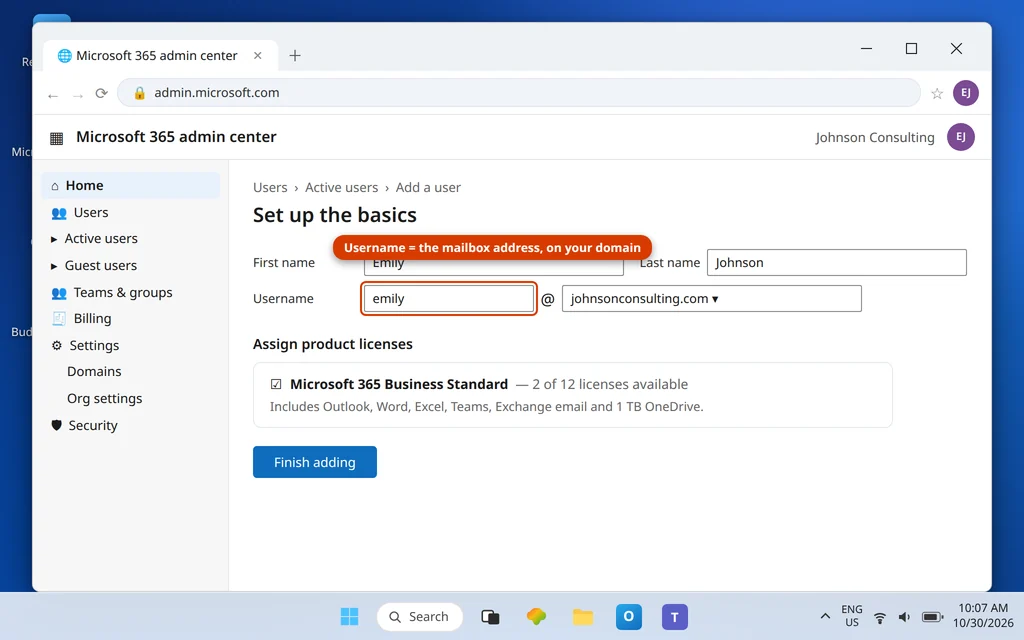
Task: Click the Users people icon in sidebar
Action: pyautogui.click(x=59, y=213)
